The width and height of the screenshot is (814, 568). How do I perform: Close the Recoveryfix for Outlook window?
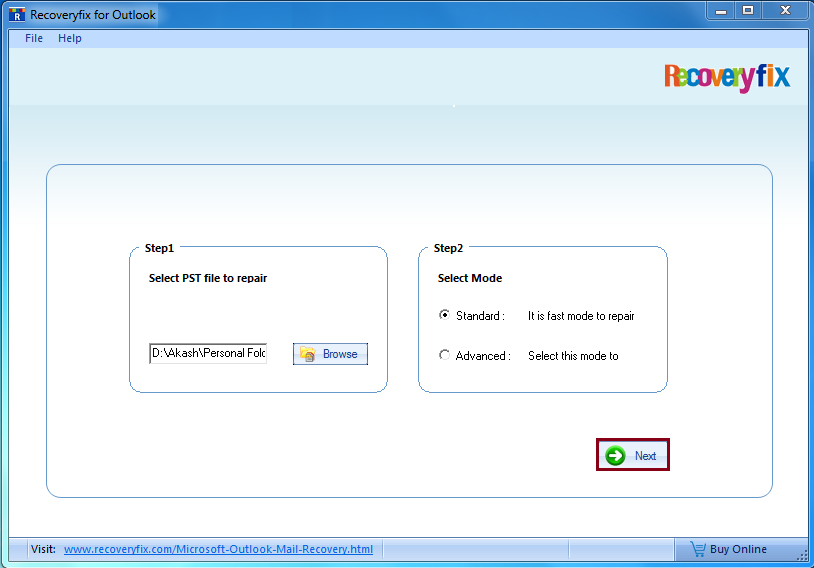(x=785, y=11)
